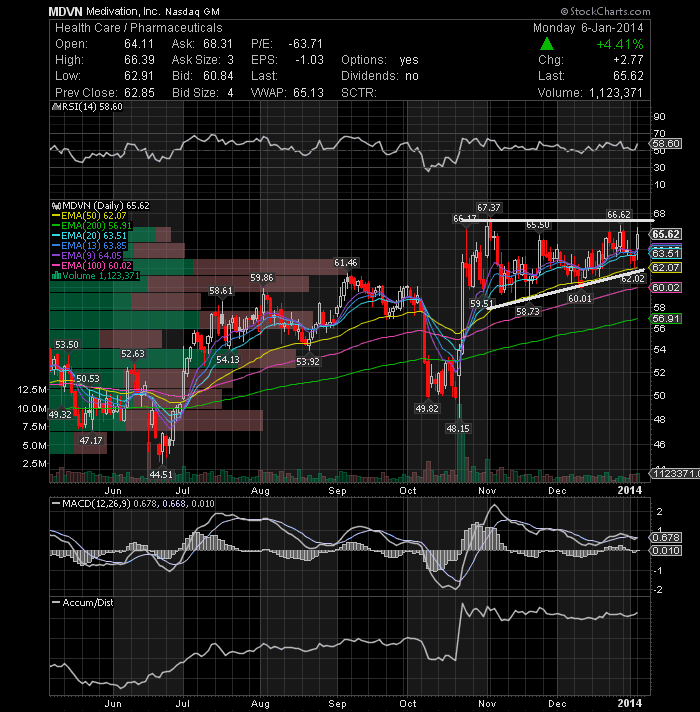Click the 53.92 price label
Screen dimensions: 700x712
[308, 362]
